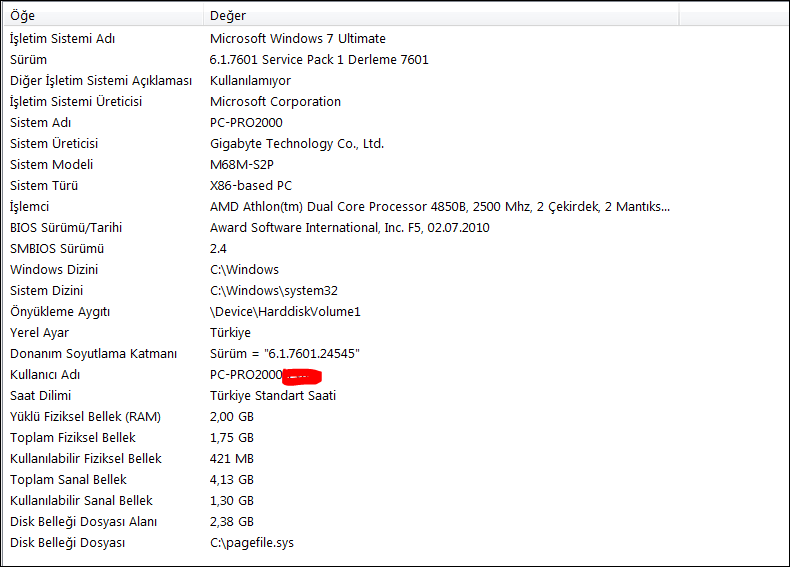Select the İşlemci row
Viewport: 790px width, 567px height.
29,206
